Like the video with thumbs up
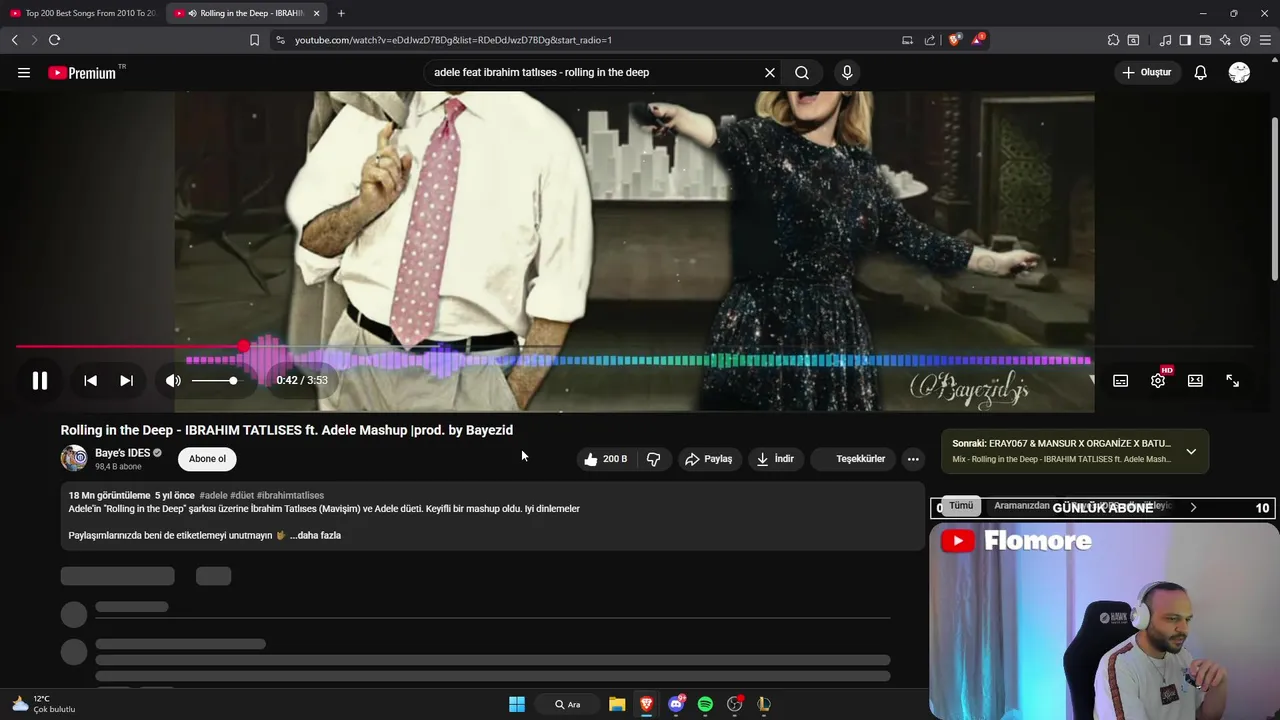 point(605,459)
